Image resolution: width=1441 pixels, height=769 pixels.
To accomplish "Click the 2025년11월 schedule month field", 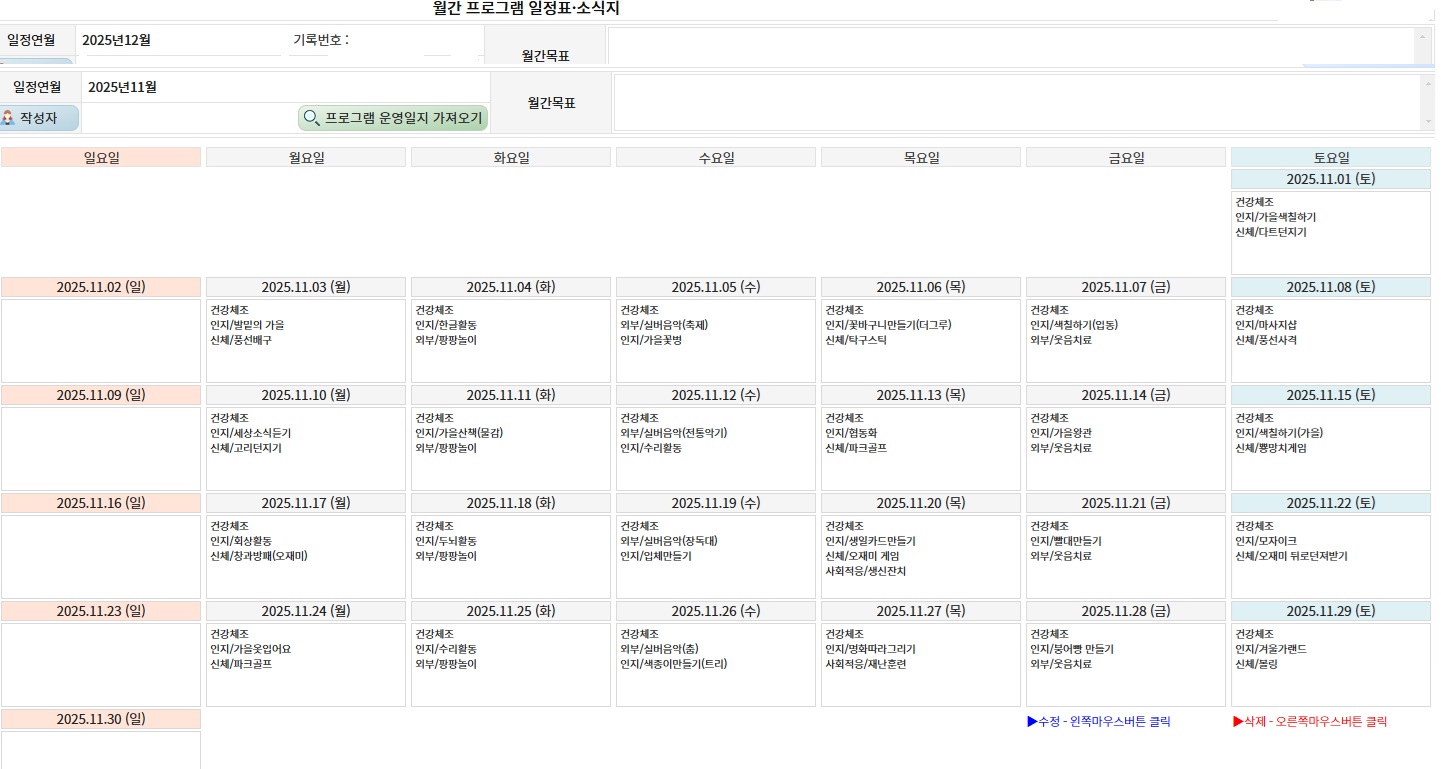I will tap(285, 87).
